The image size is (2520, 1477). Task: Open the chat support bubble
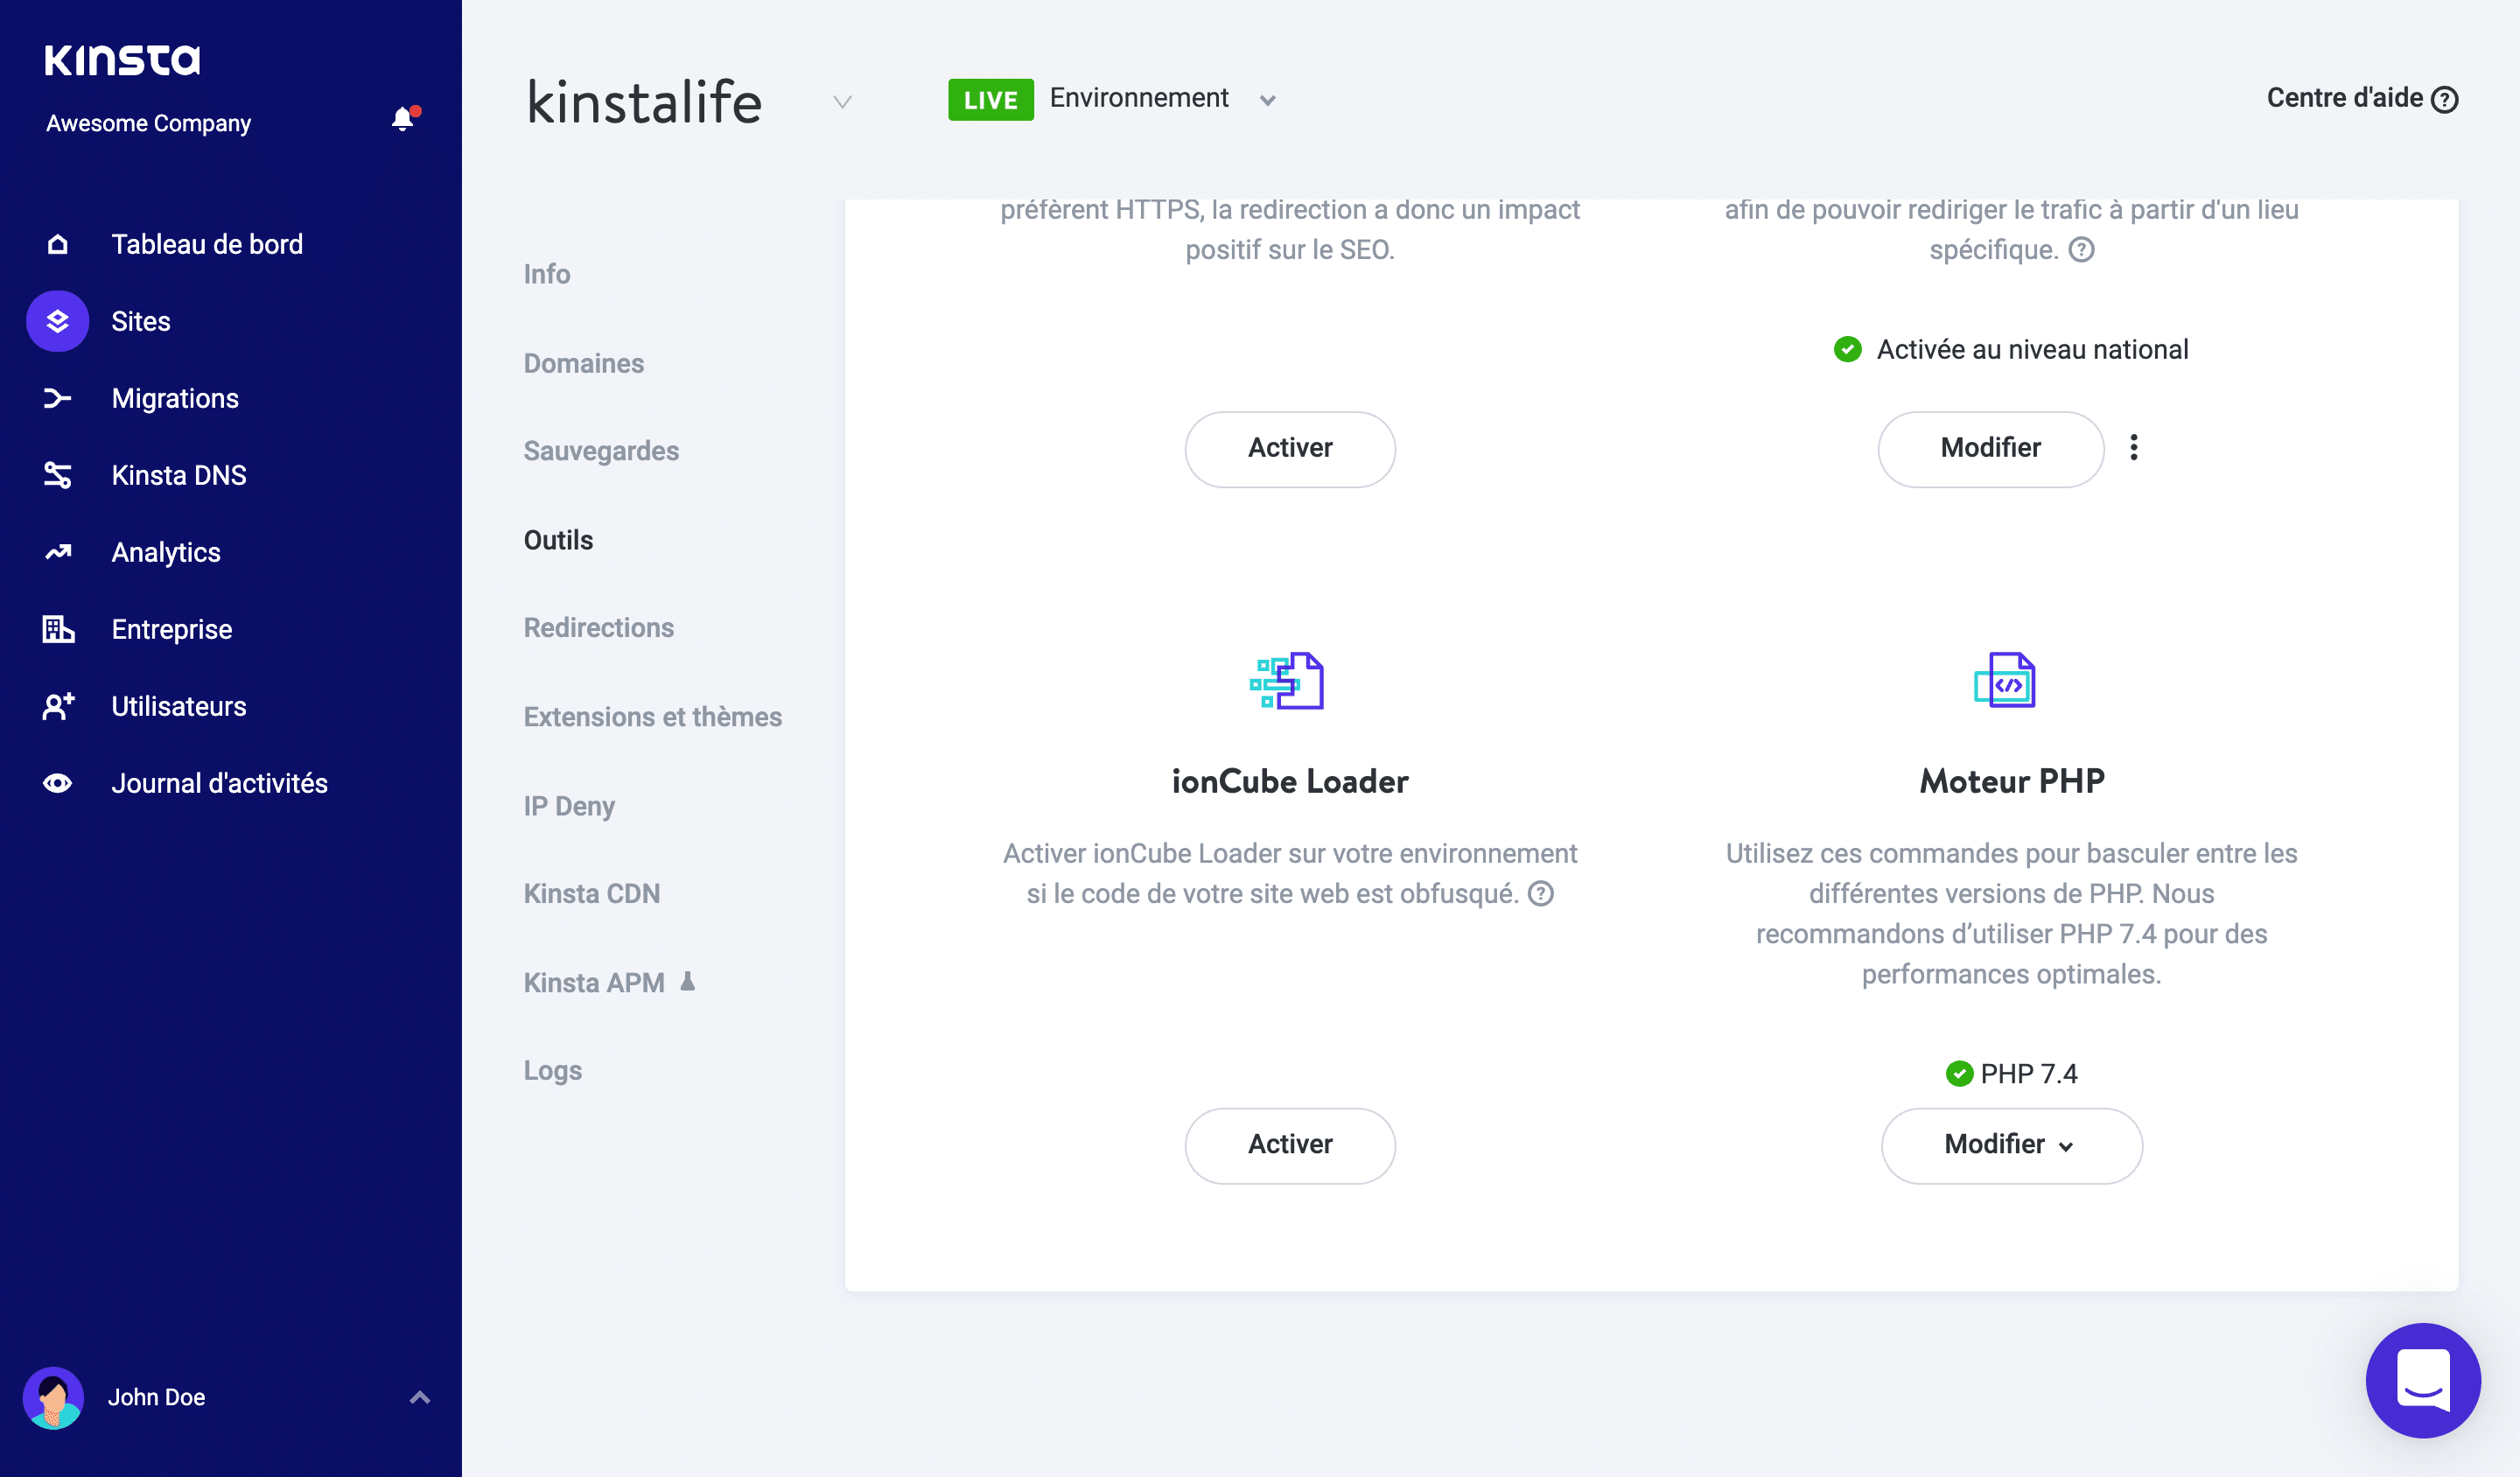(2422, 1381)
